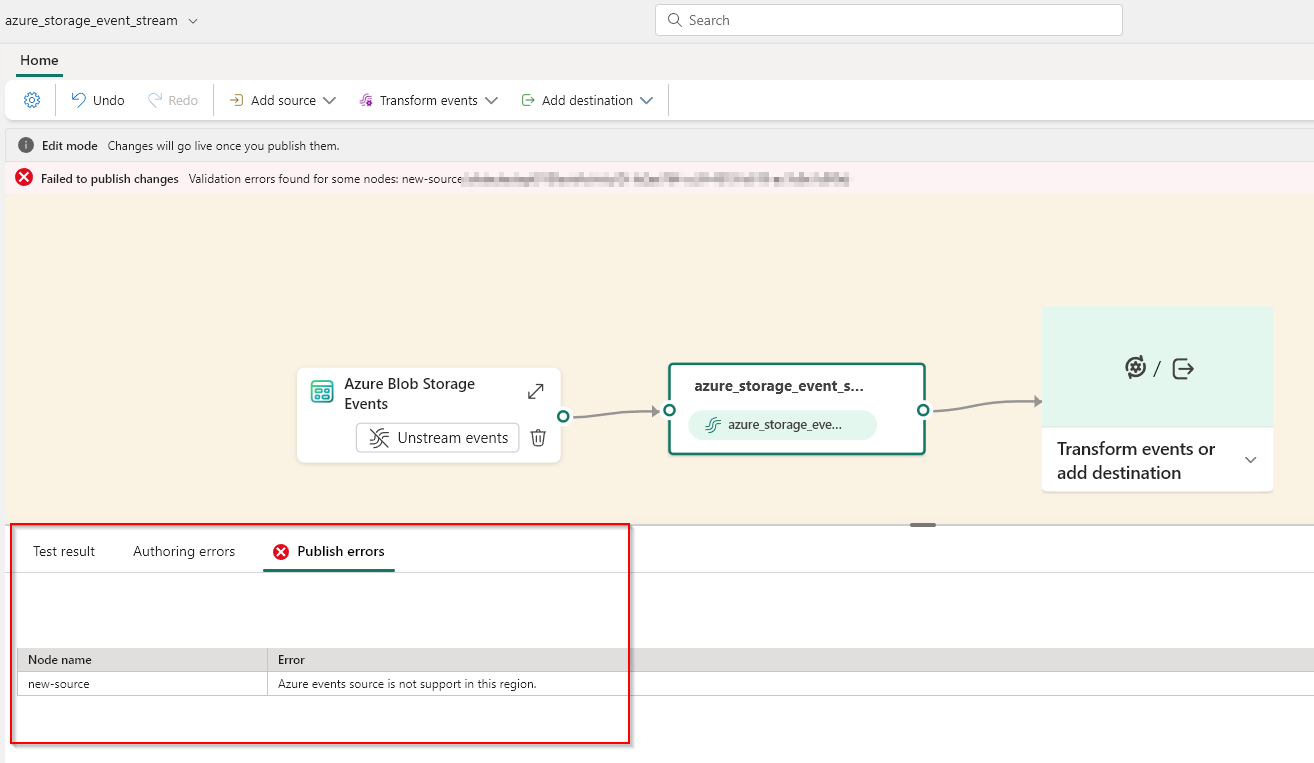Click the Unstream events button
This screenshot has height=763, width=1314.
[x=438, y=438]
